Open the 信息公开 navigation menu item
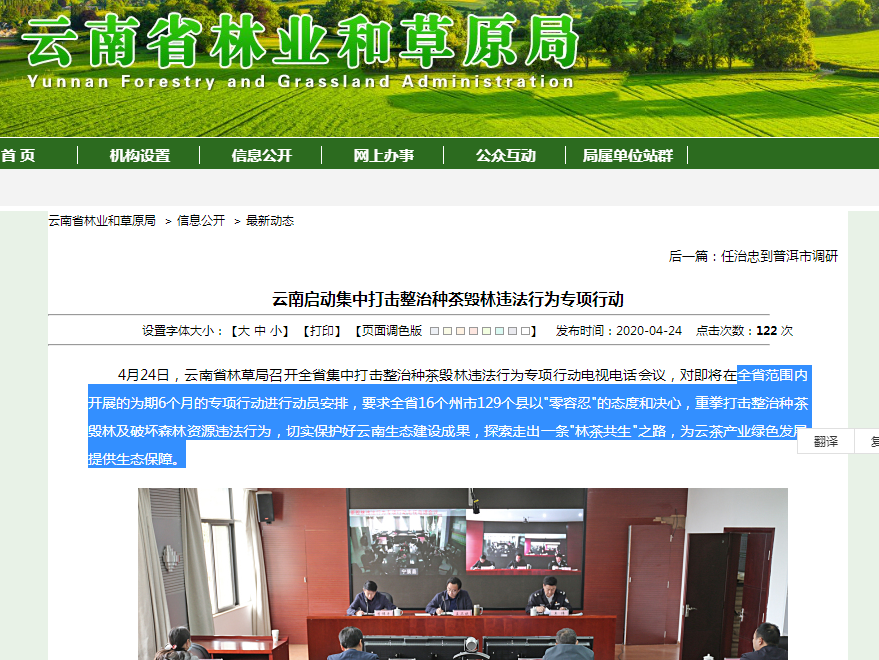Image resolution: width=879 pixels, height=660 pixels. pos(262,155)
